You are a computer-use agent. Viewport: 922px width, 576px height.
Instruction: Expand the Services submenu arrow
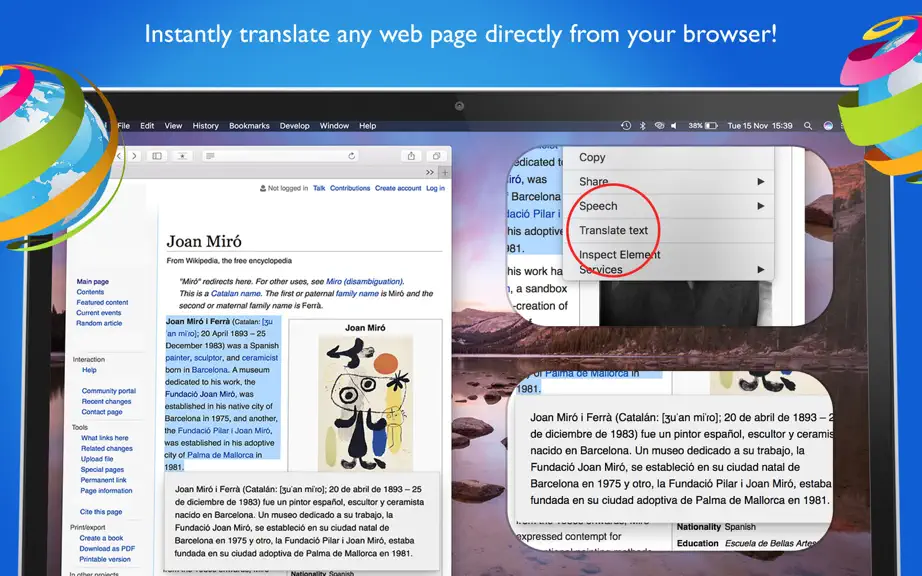[761, 270]
